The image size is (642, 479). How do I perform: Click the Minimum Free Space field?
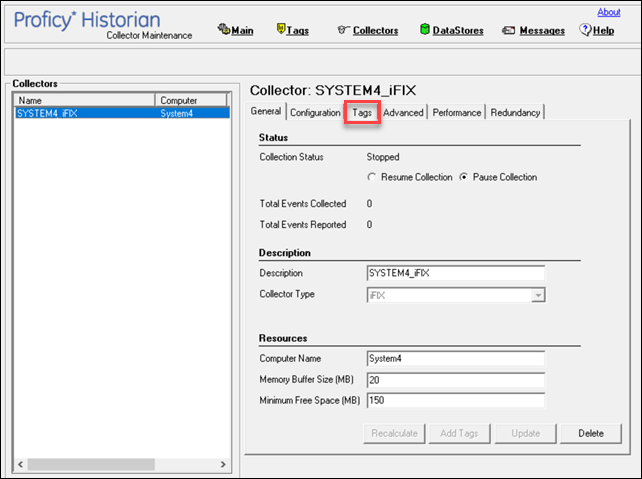point(456,400)
